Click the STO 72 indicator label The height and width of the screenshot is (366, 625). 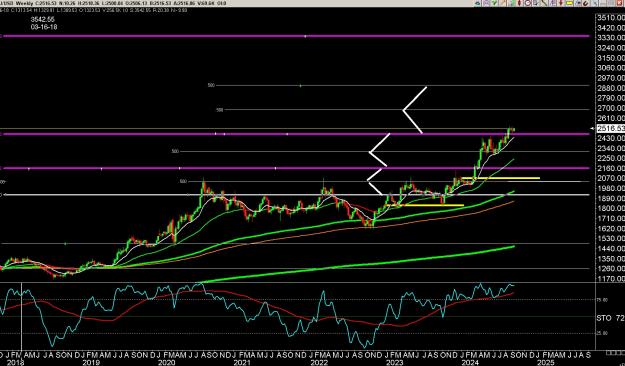point(610,318)
